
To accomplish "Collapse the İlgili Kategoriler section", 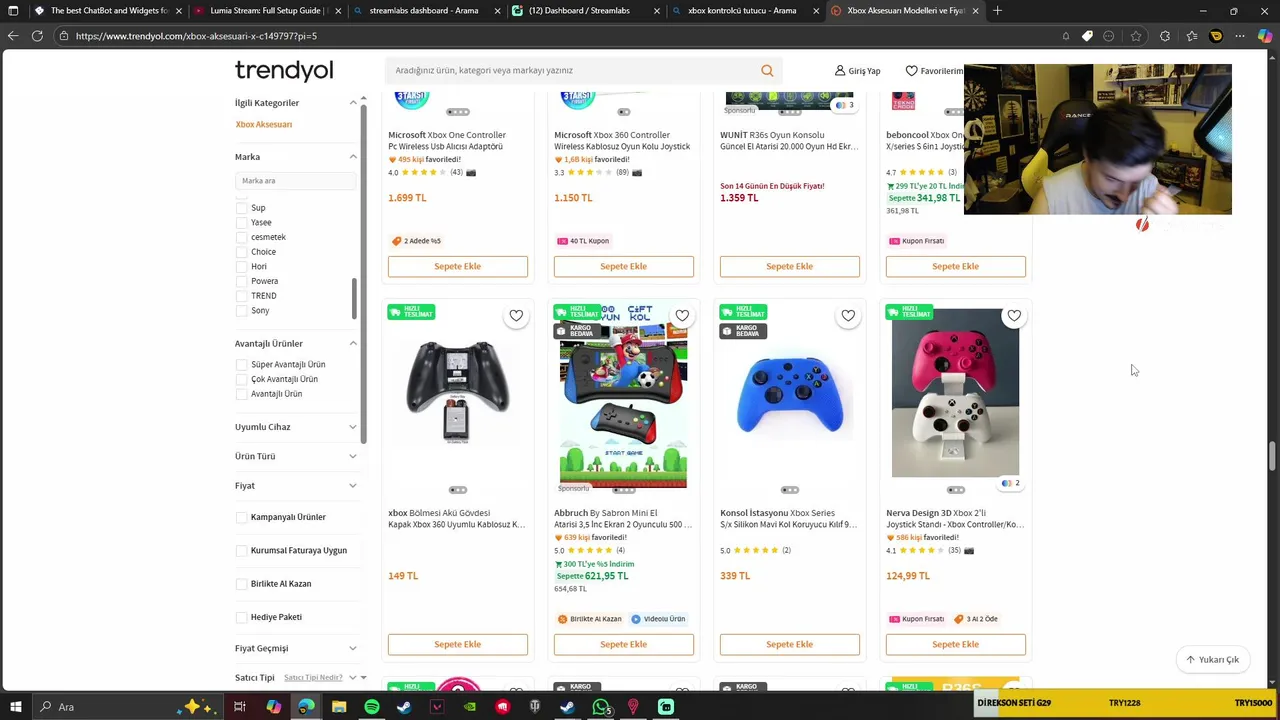I will [x=353, y=103].
